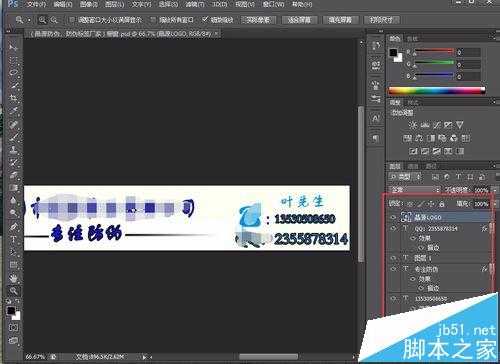Toggle effects visibility under QQ layer

pyautogui.click(x=414, y=238)
